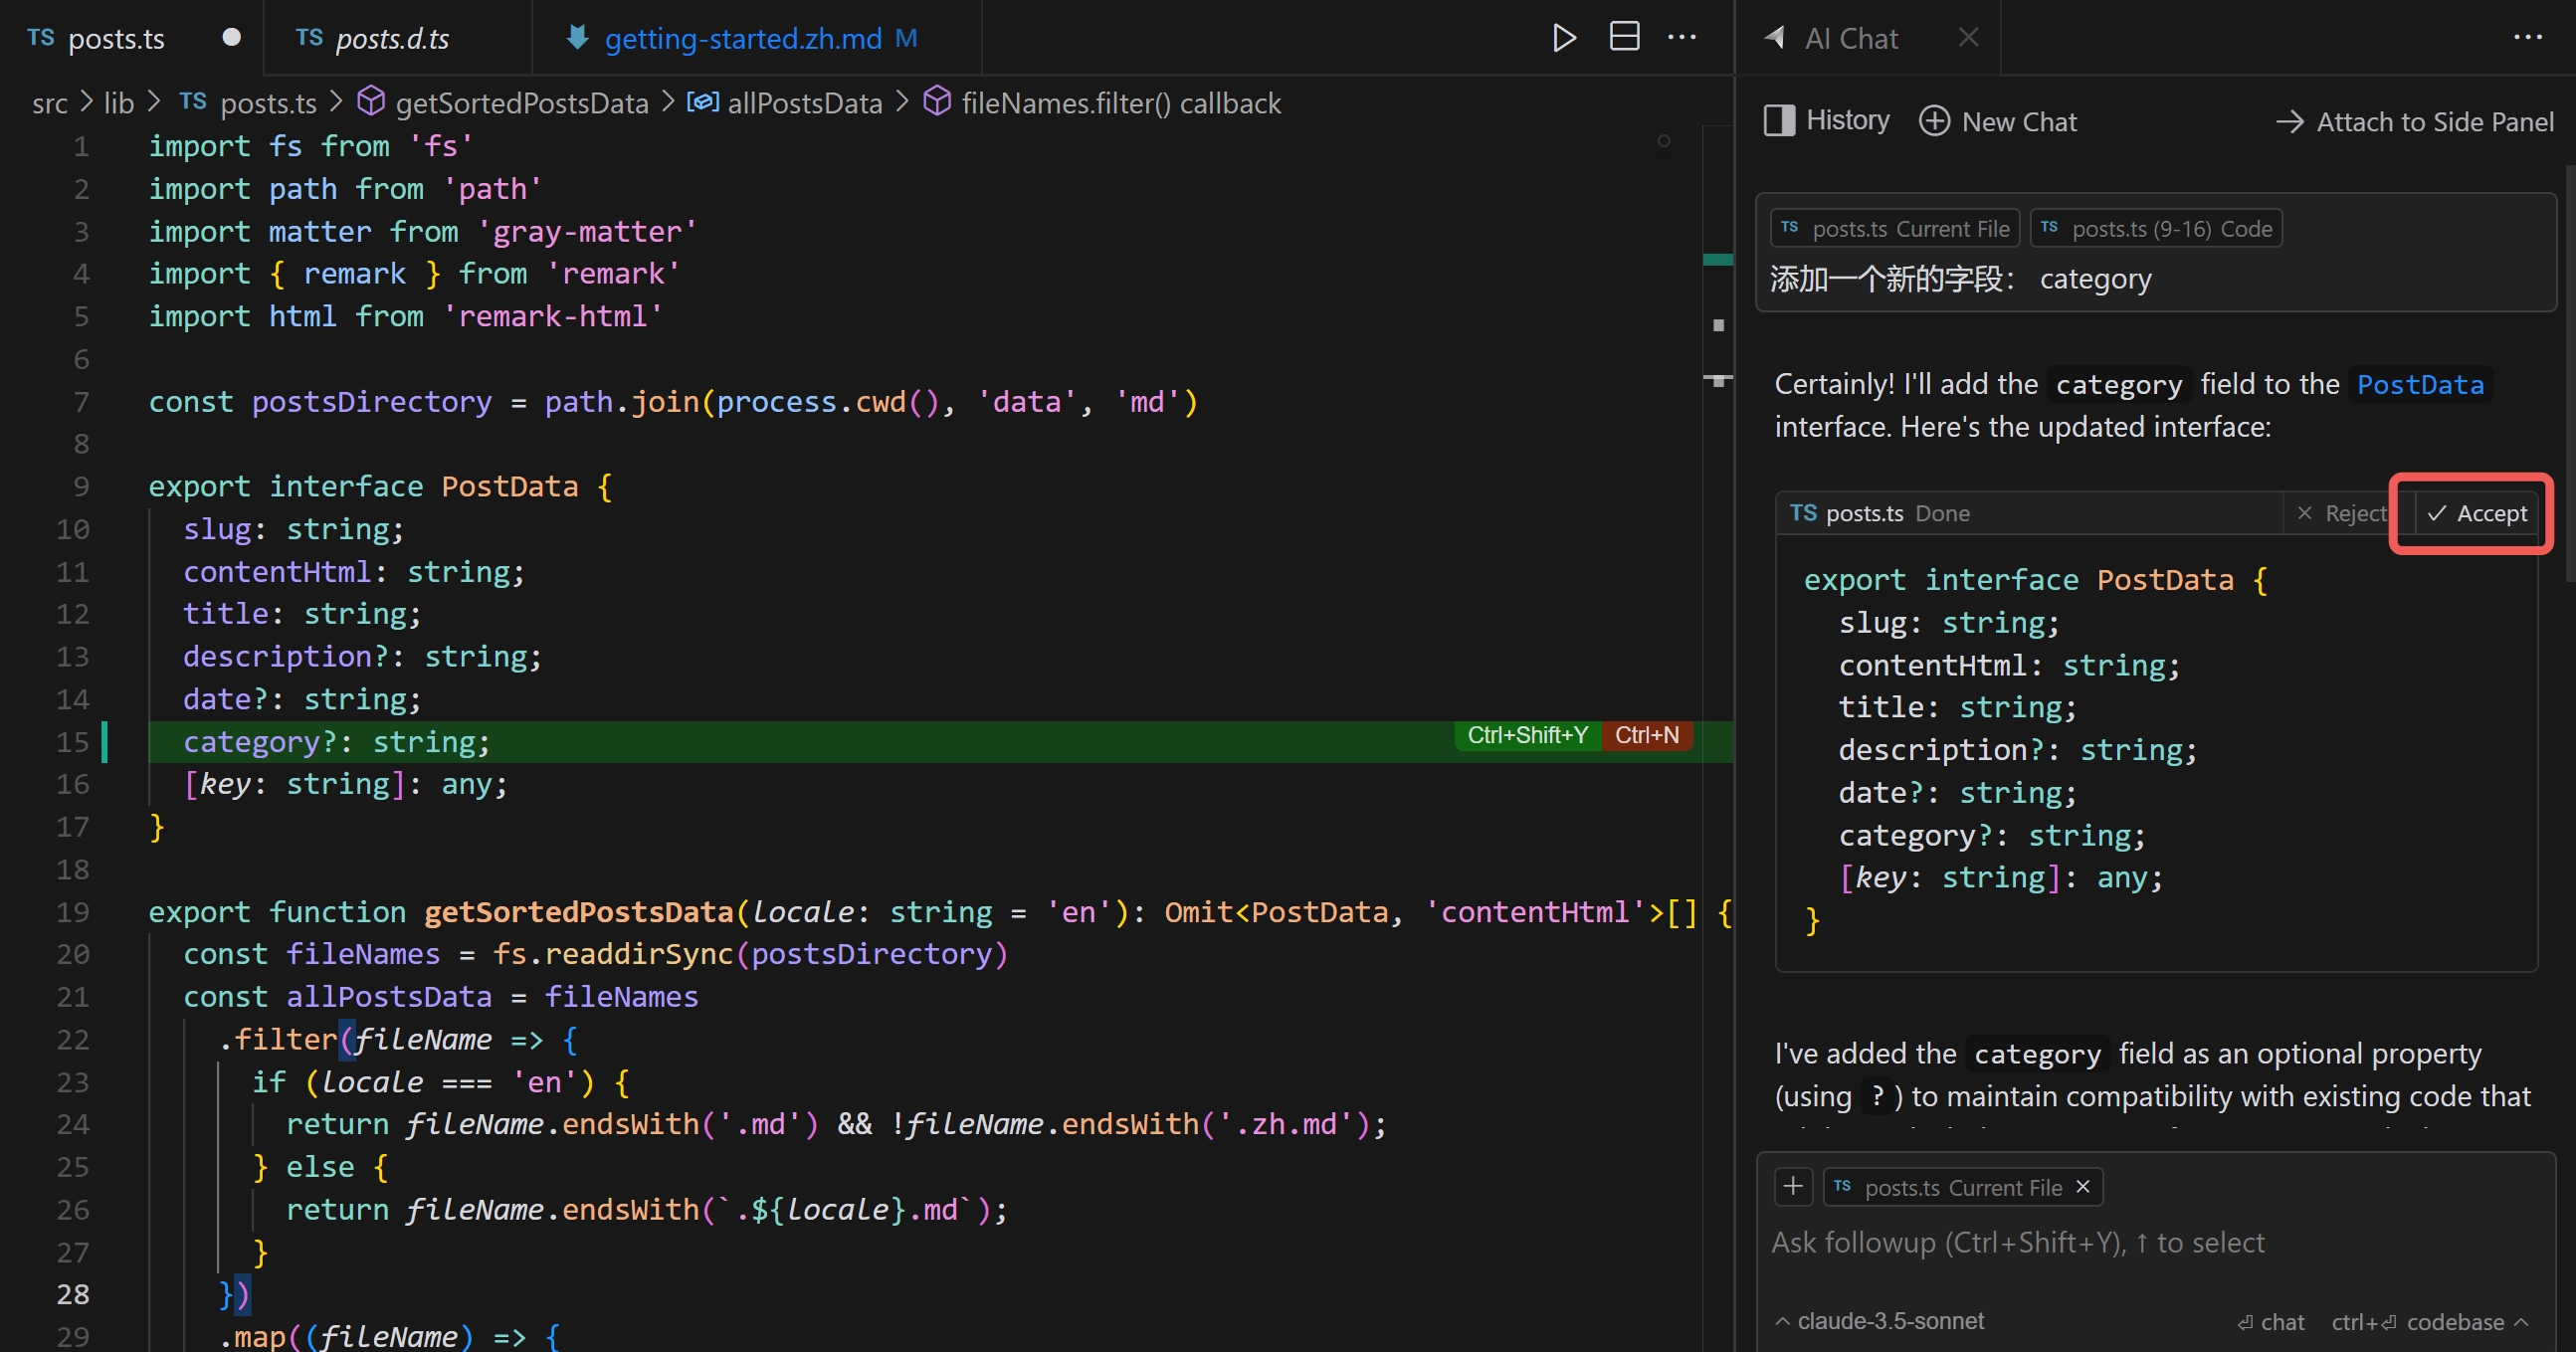The image size is (2576, 1352).
Task: Expand the codebase submit options chevron
Action: pos(2521,1321)
